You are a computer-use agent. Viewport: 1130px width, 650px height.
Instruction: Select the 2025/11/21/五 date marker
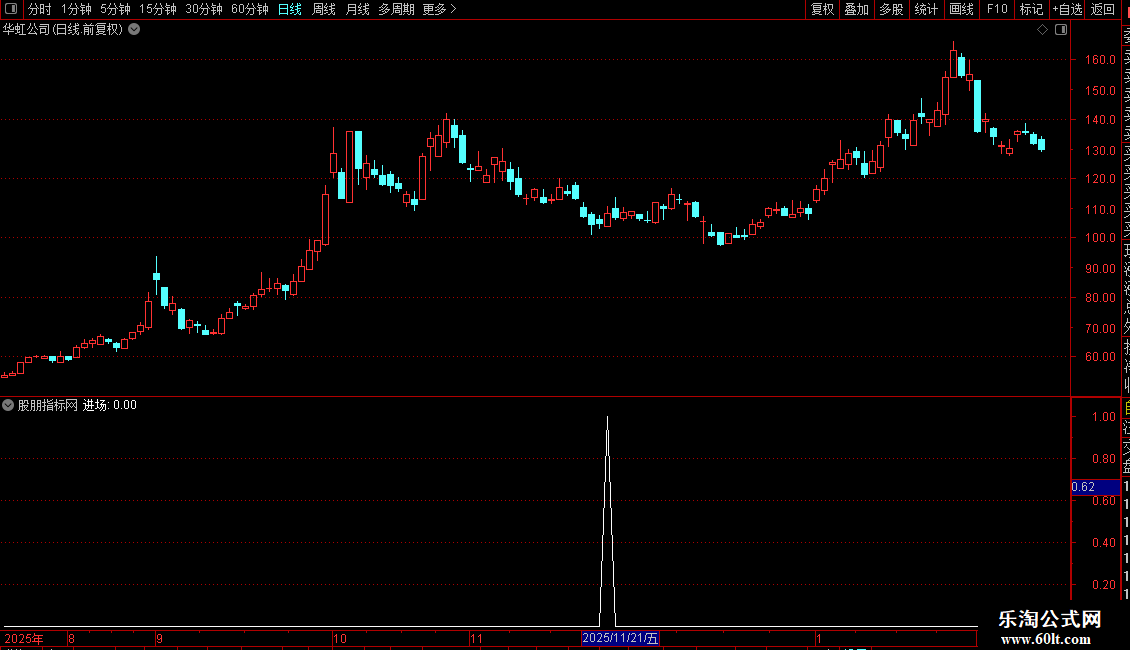tap(620, 638)
